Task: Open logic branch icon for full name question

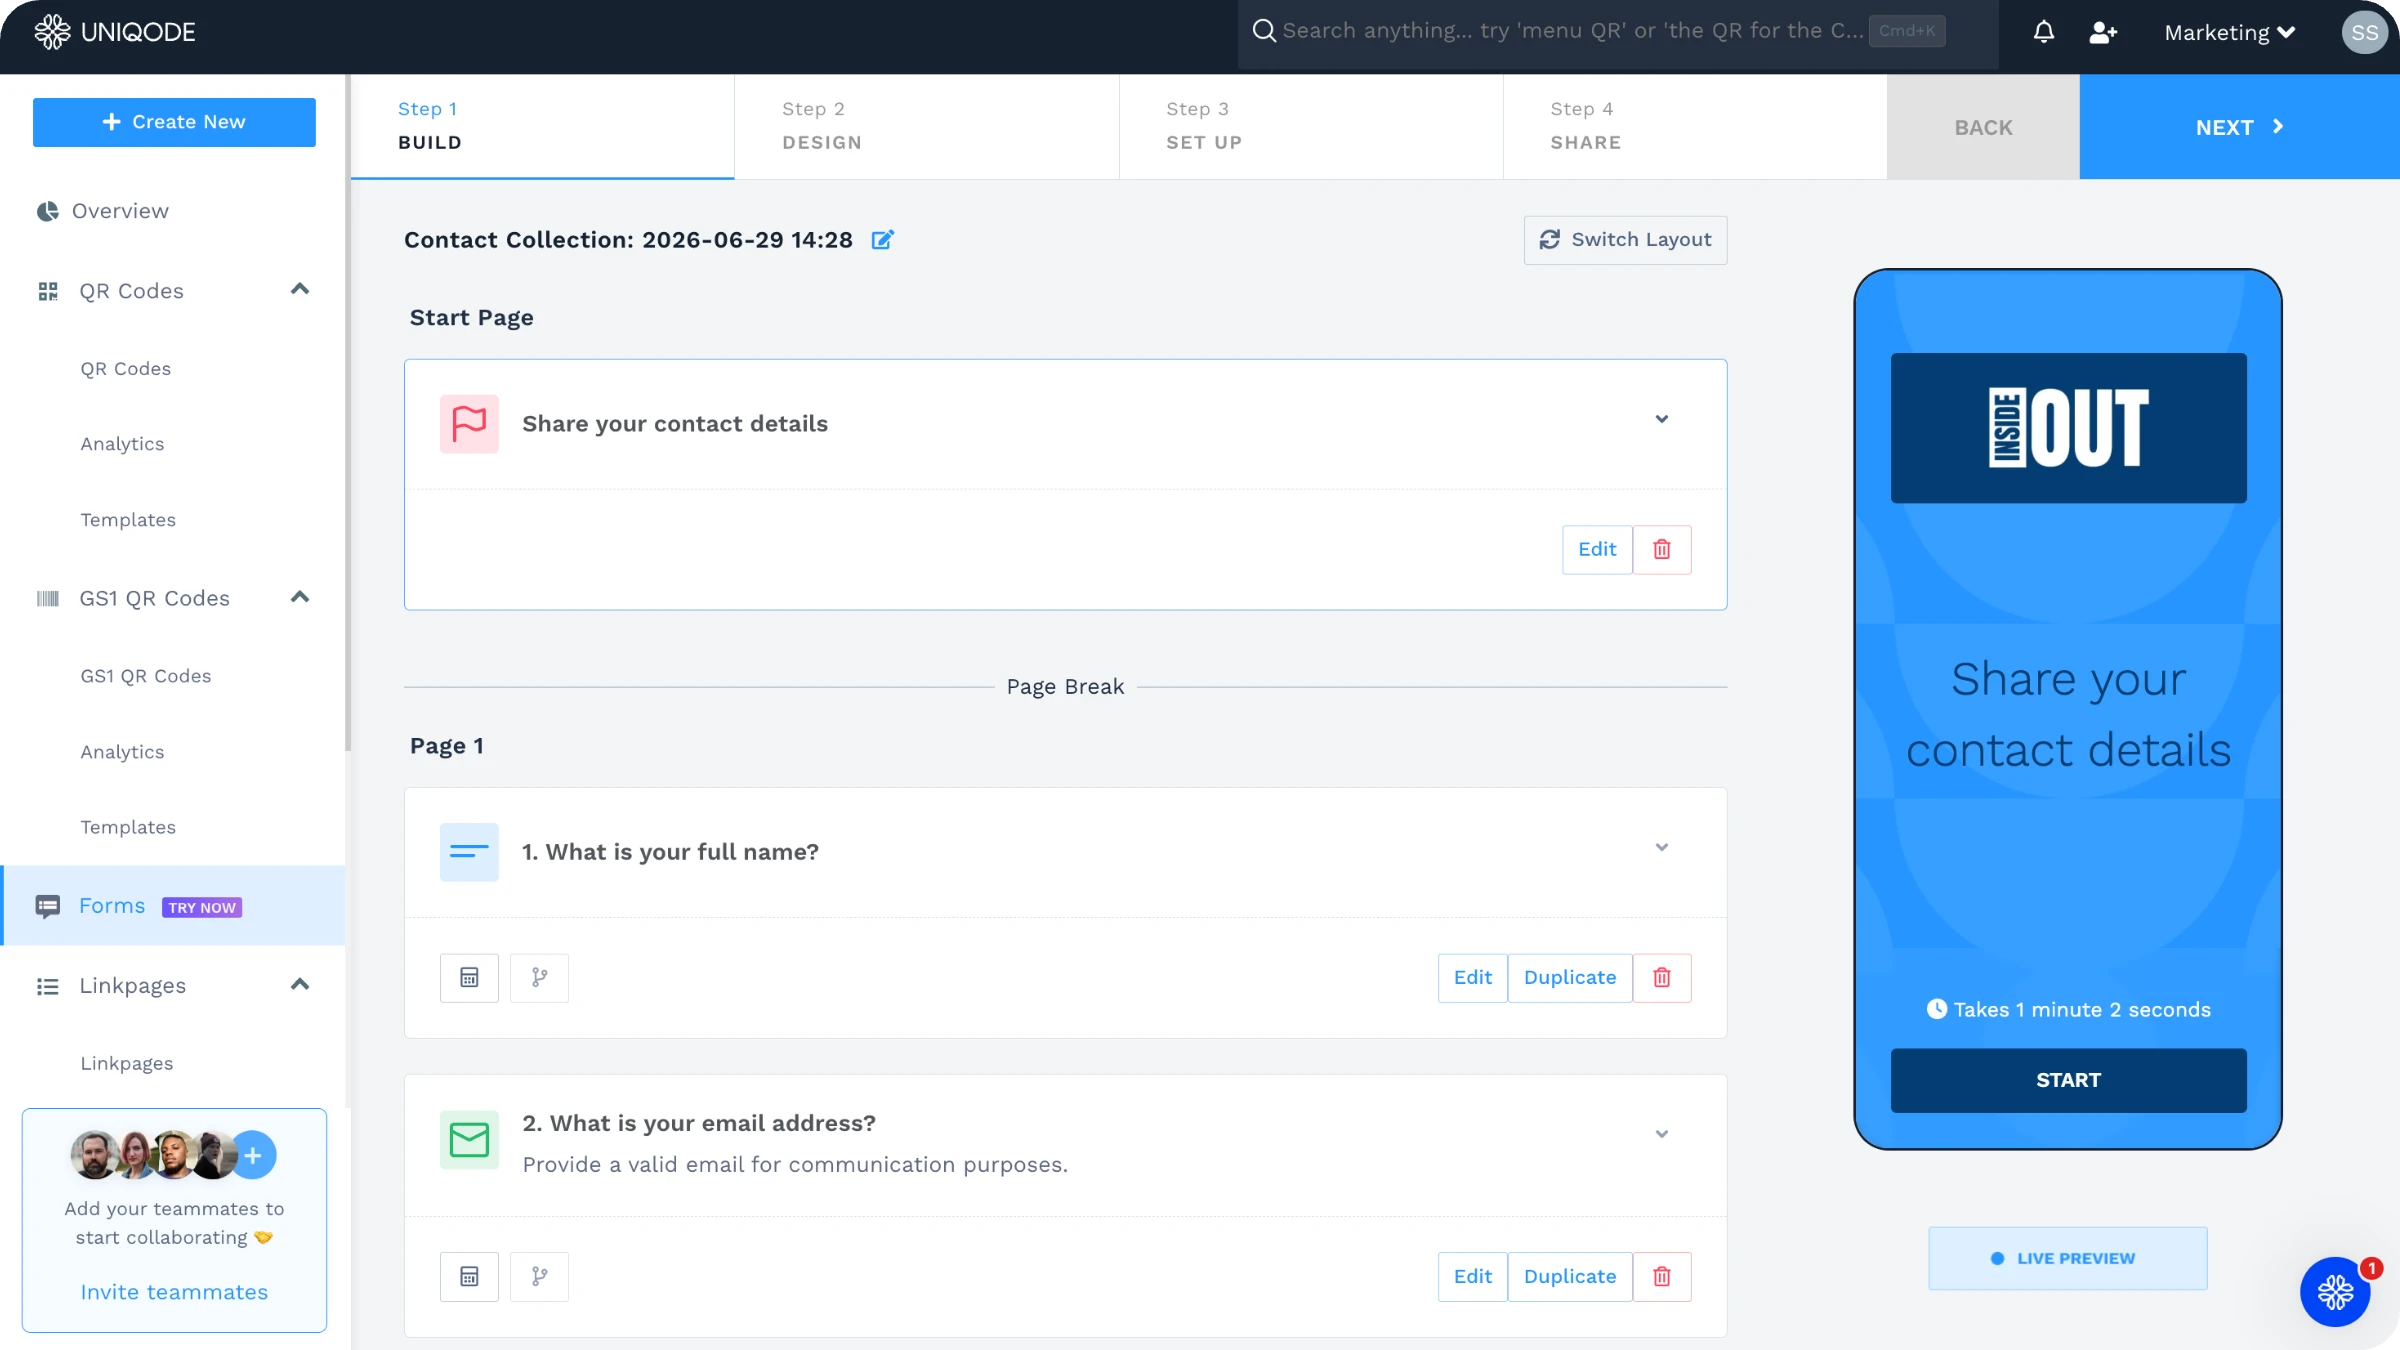Action: pyautogui.click(x=539, y=977)
